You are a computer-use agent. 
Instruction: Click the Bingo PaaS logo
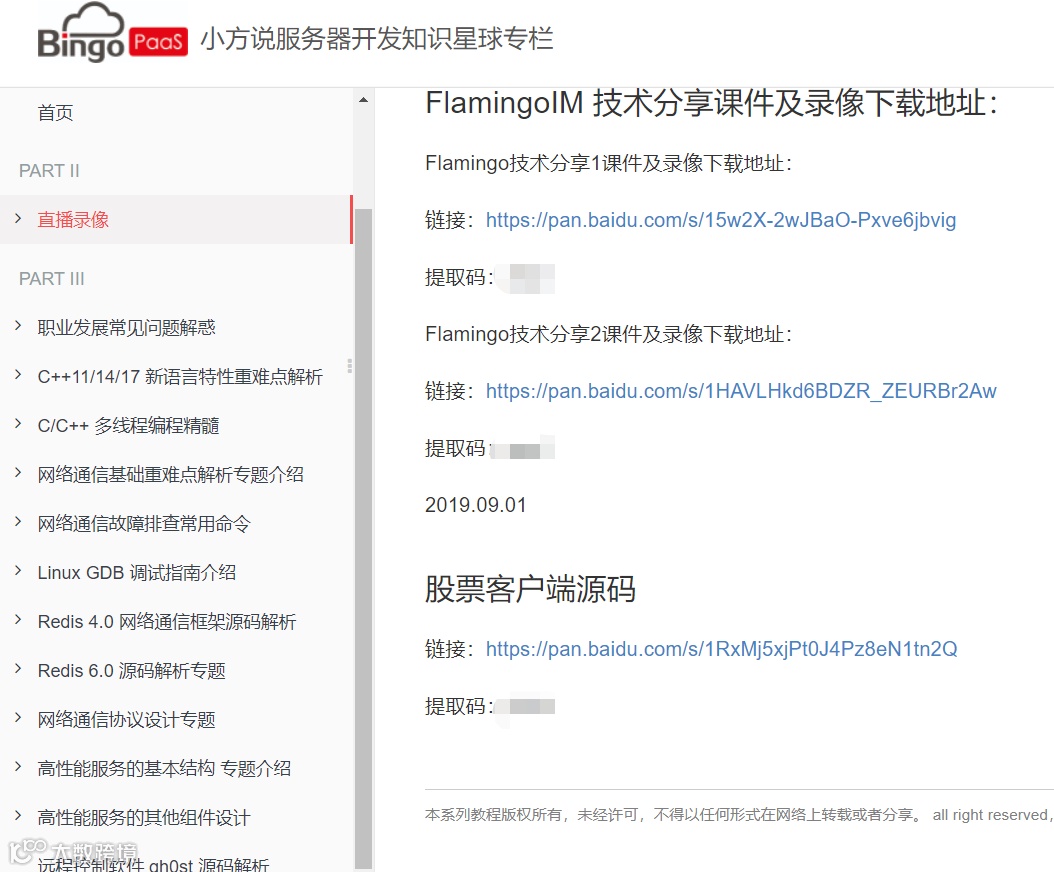[x=112, y=34]
